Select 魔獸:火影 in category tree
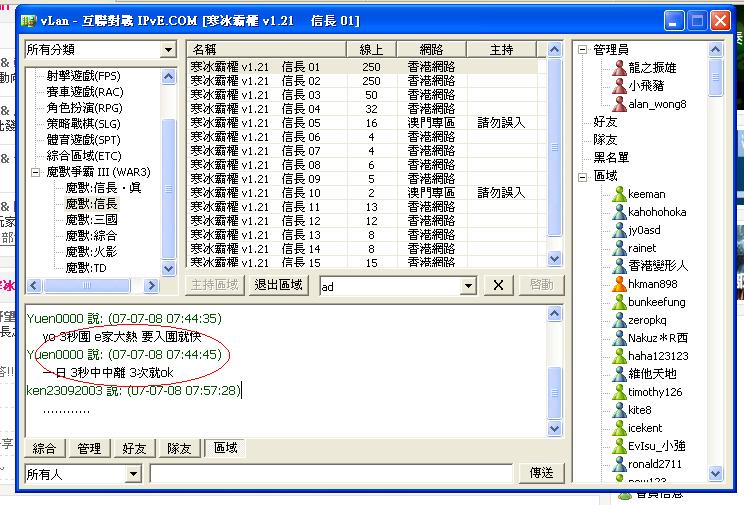Screen dimensions: 744x505 [x=91, y=252]
